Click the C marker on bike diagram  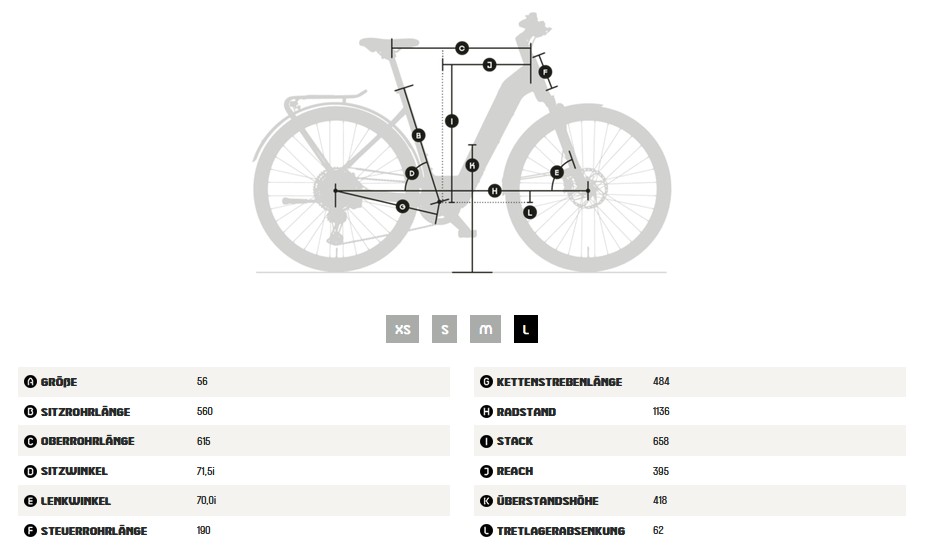[x=462, y=48]
